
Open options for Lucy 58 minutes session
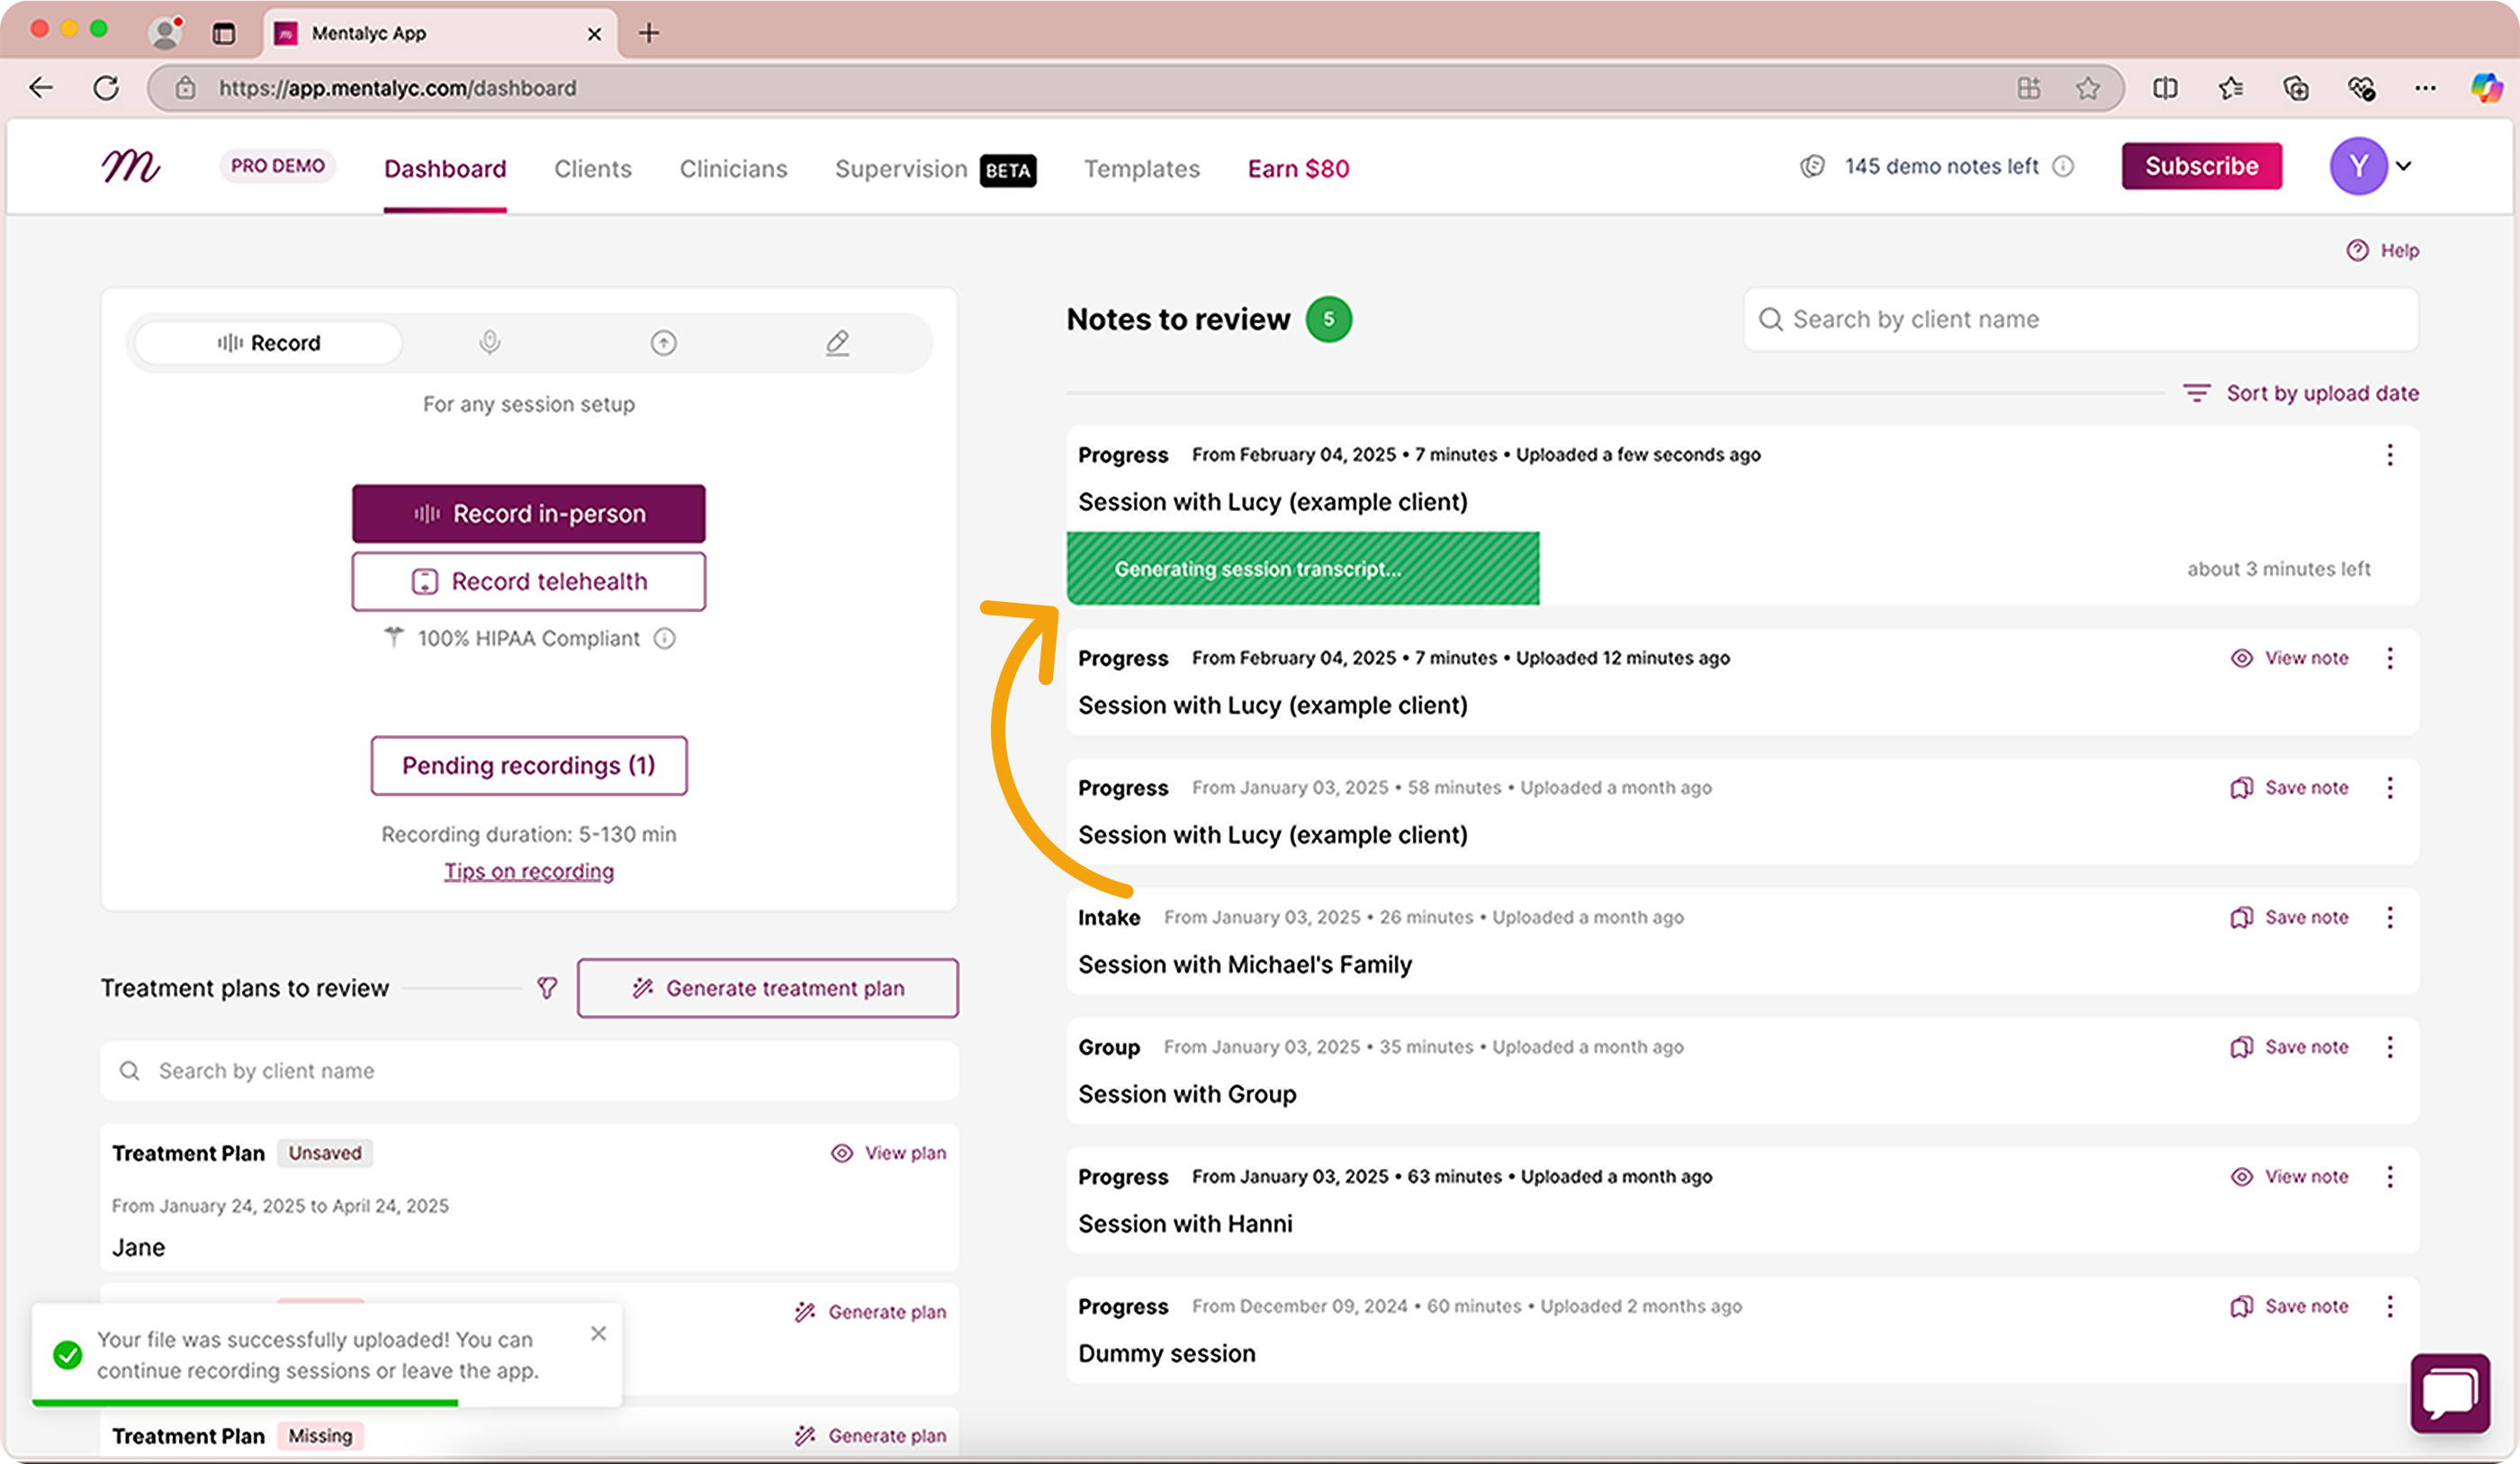point(2390,788)
